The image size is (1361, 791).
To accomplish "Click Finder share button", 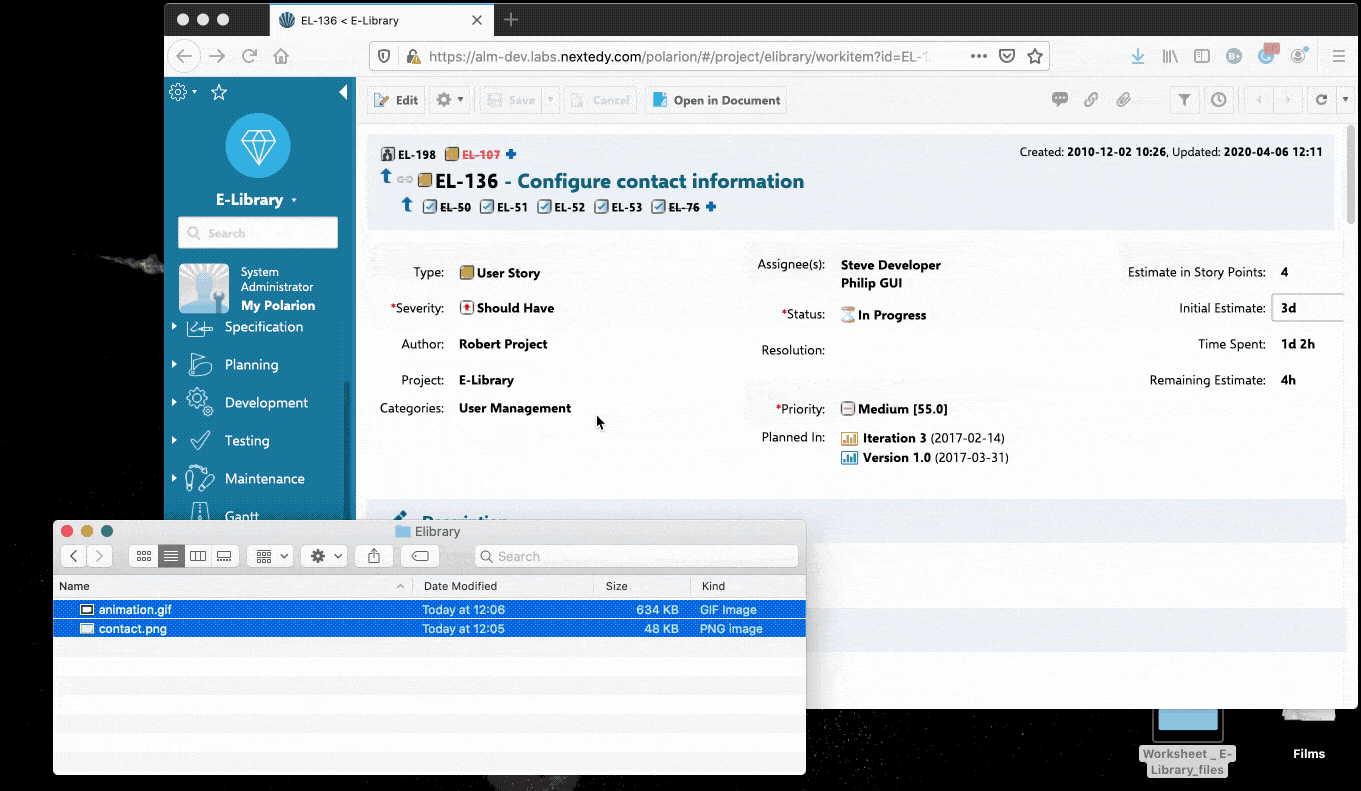I will point(374,556).
